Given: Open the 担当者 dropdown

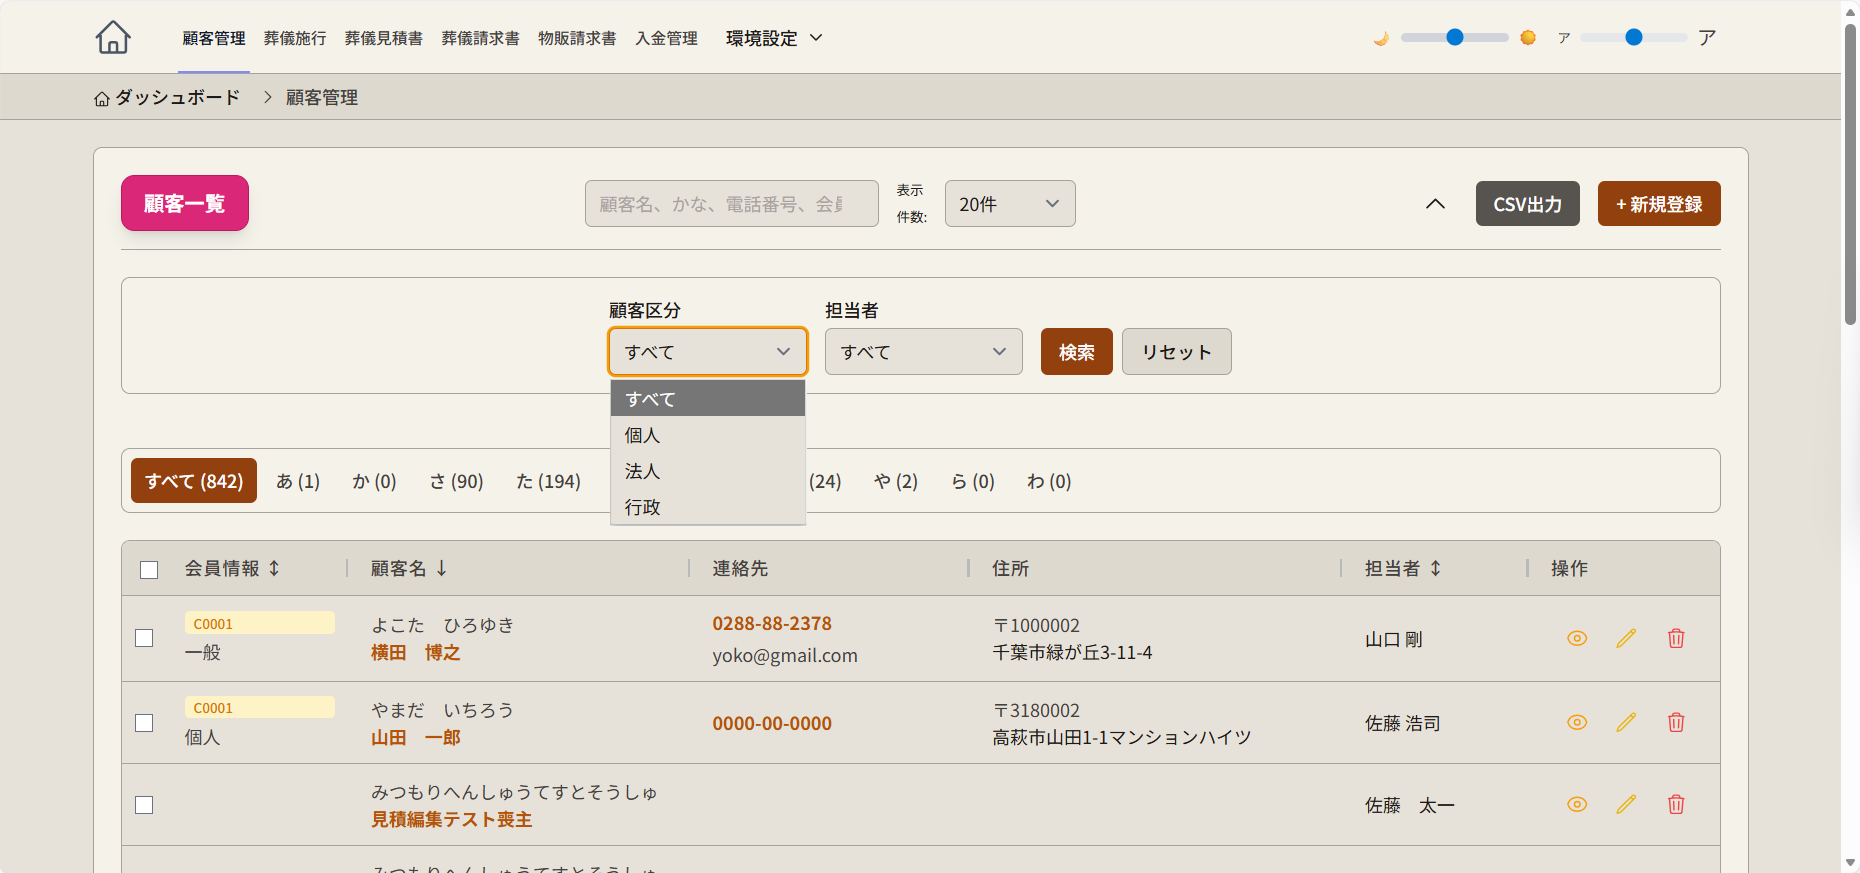Looking at the screenshot, I should [922, 352].
